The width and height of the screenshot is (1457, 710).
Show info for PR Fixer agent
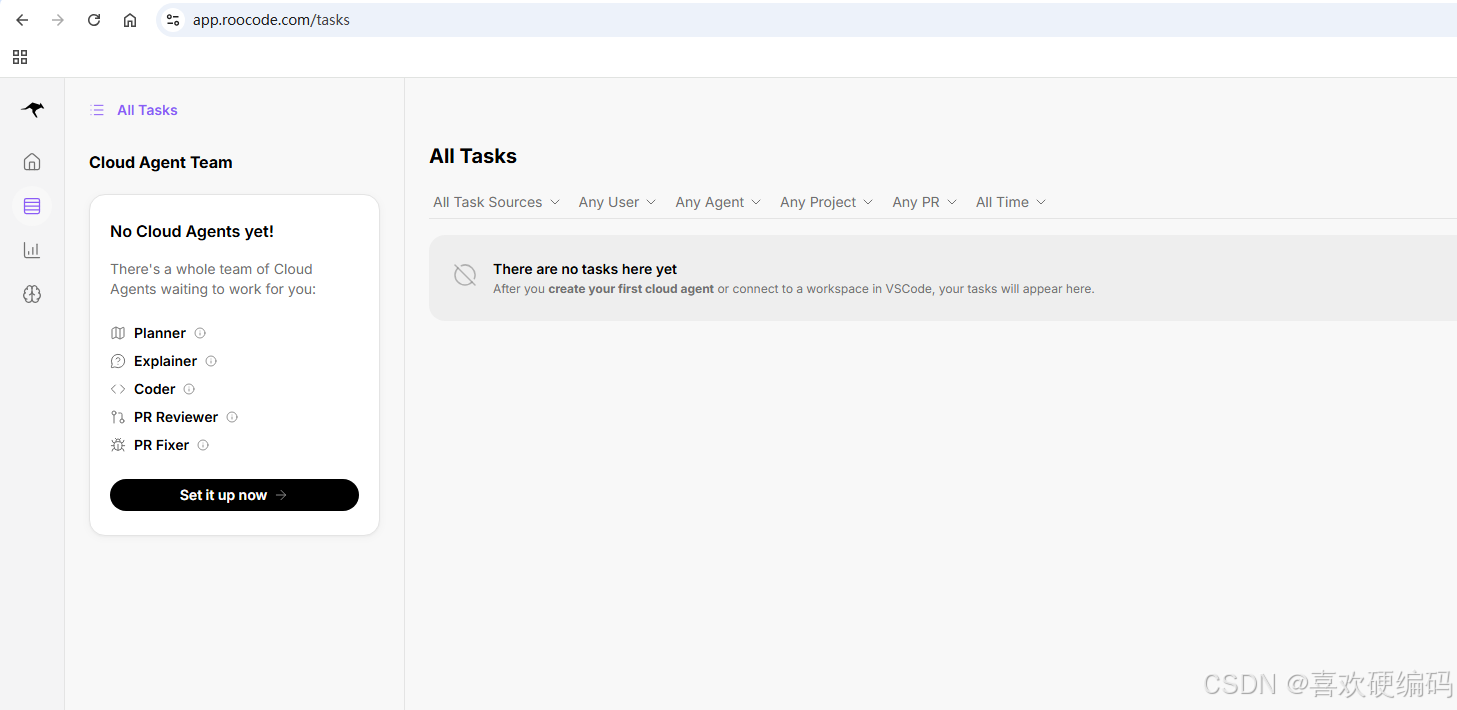click(x=203, y=445)
